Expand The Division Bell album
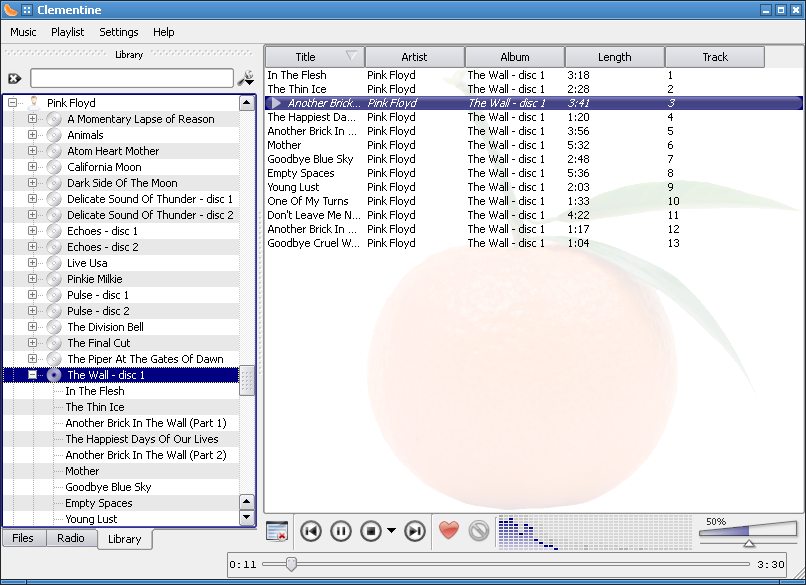The image size is (806, 585). [32, 326]
